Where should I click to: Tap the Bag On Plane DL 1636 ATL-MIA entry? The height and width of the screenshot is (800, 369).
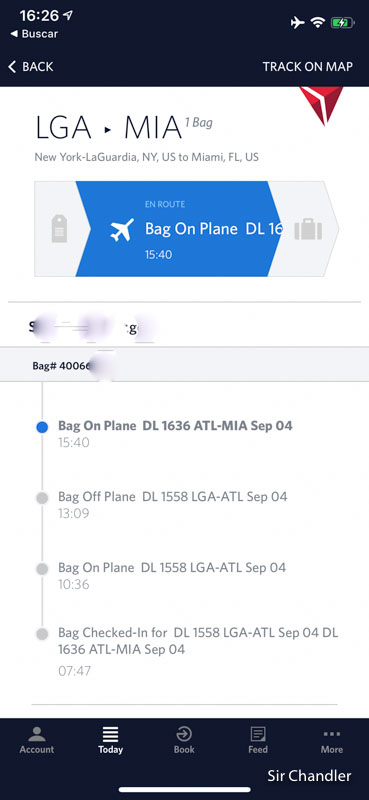tap(176, 433)
